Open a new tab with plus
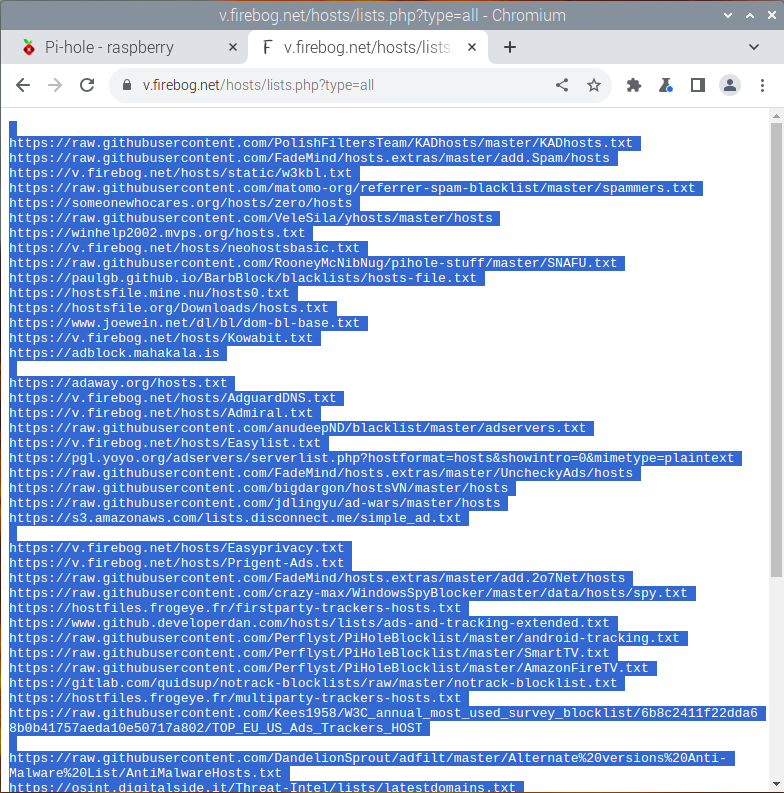The height and width of the screenshot is (793, 784). 510,47
